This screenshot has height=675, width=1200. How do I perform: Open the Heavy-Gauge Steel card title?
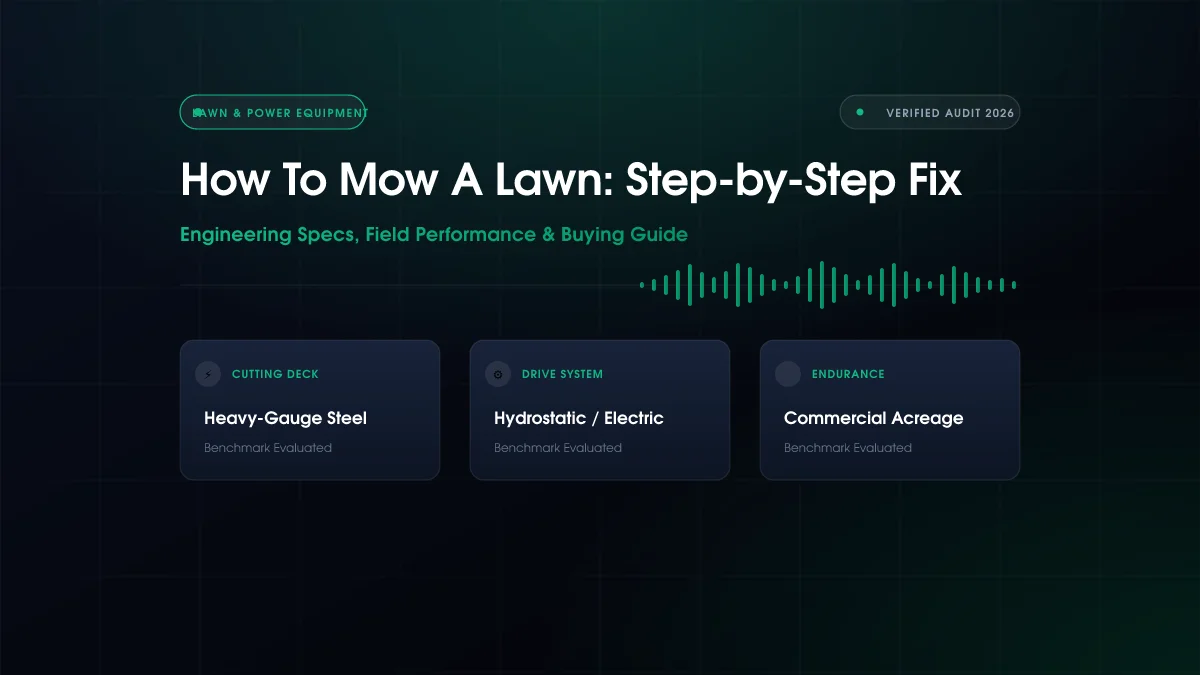click(285, 418)
